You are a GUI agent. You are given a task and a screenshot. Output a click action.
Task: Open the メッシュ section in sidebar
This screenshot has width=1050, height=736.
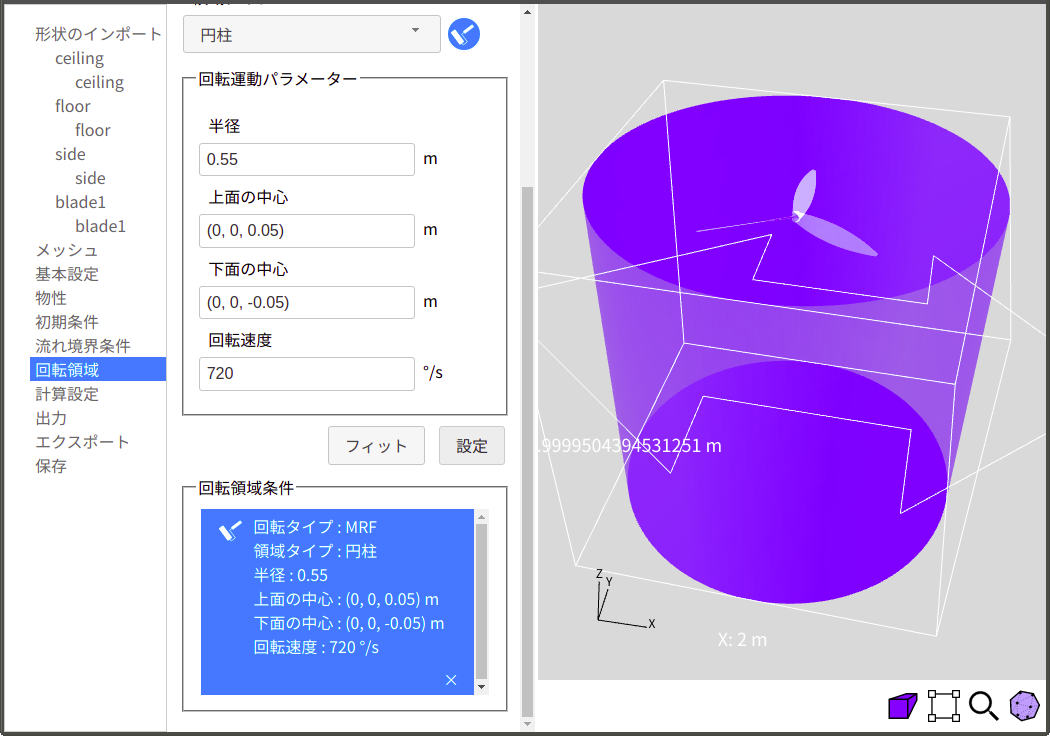(67, 250)
